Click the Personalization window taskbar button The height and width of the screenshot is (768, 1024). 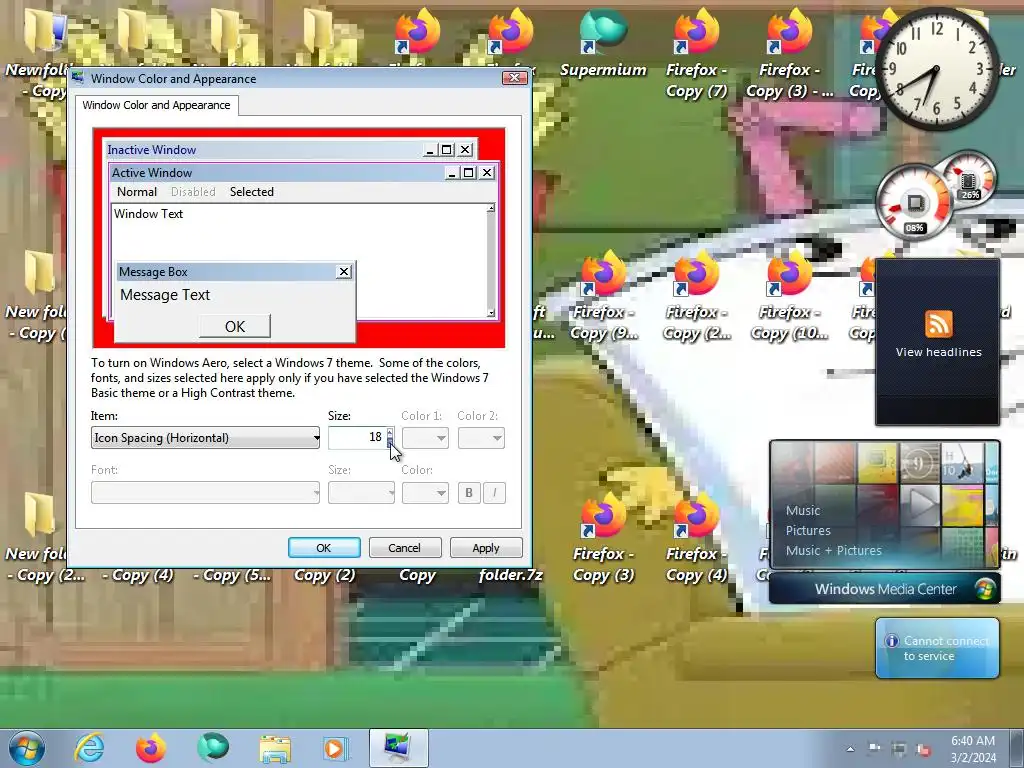[x=398, y=748]
